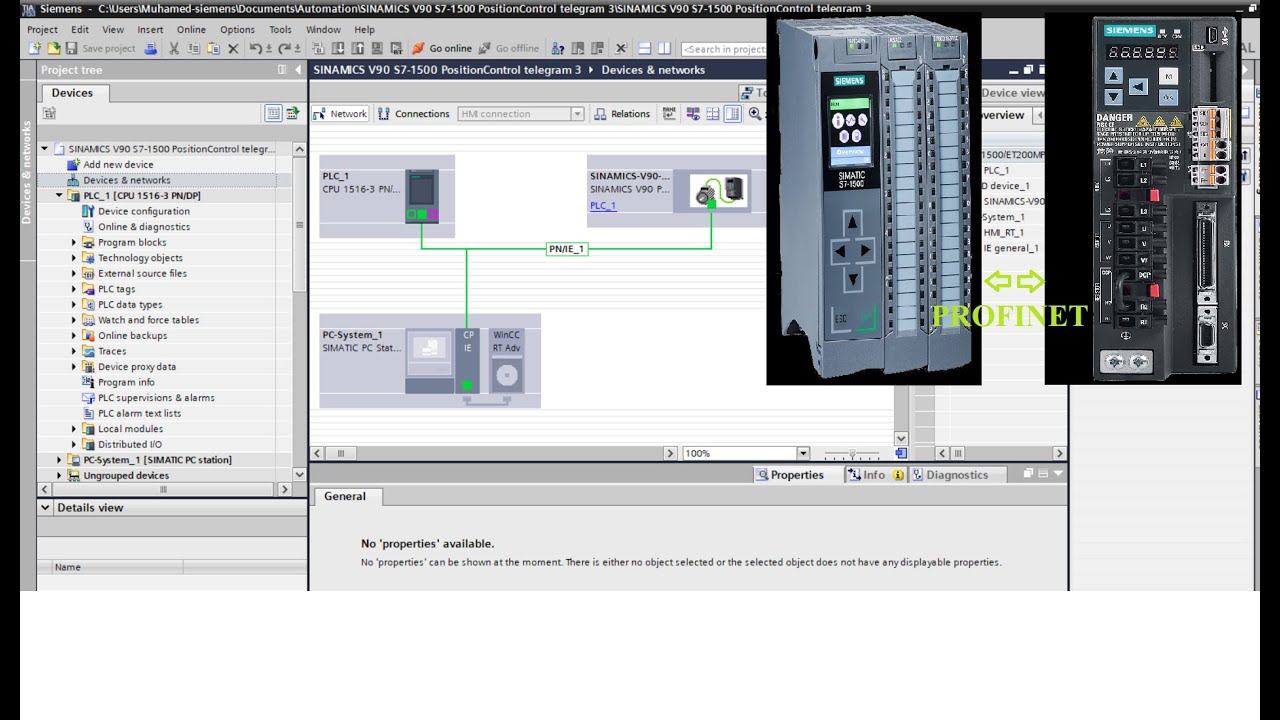1280x720 pixels.
Task: Open the HMI connection dropdown
Action: click(x=577, y=114)
